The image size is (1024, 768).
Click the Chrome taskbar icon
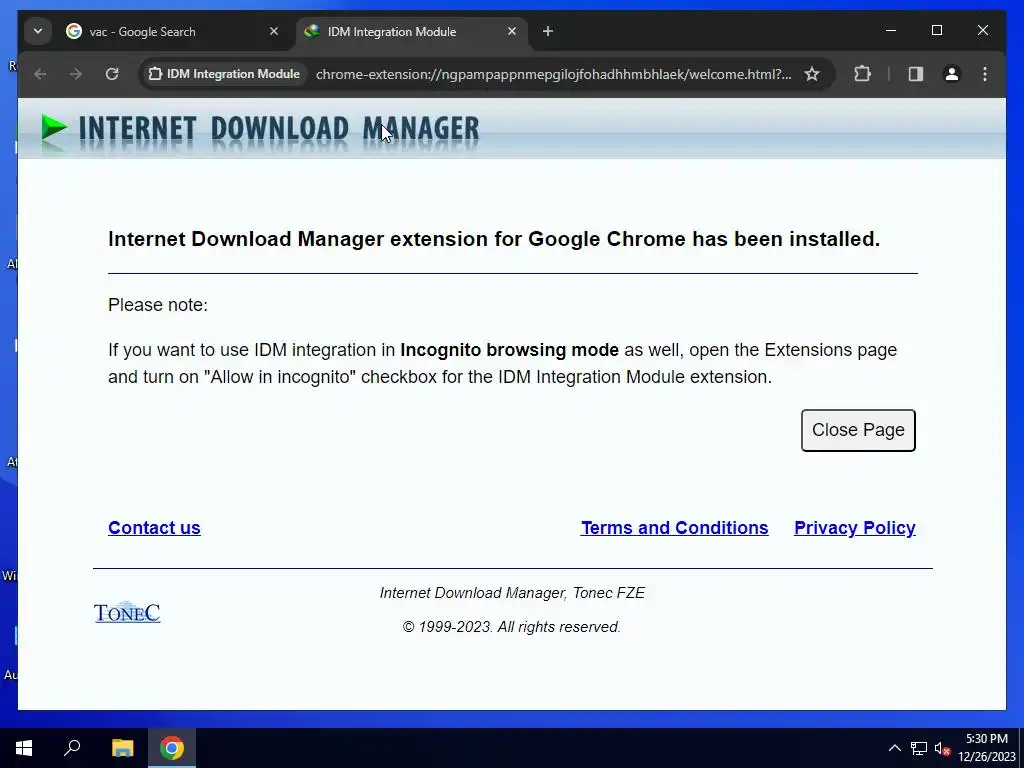(x=172, y=748)
